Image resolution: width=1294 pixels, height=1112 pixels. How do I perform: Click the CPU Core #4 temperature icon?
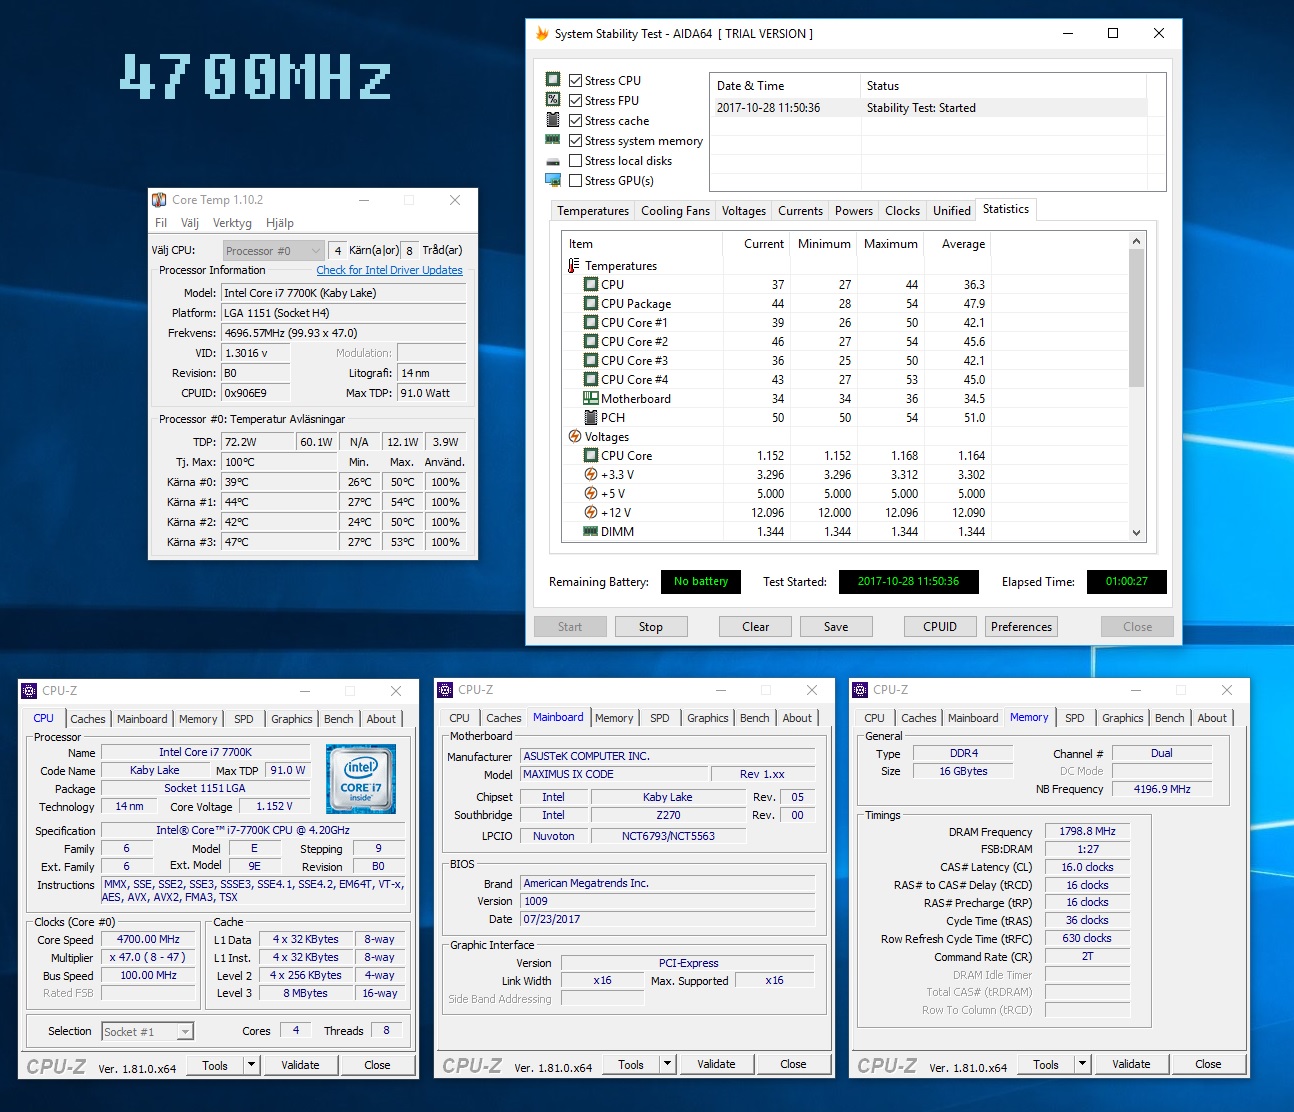[x=591, y=380]
